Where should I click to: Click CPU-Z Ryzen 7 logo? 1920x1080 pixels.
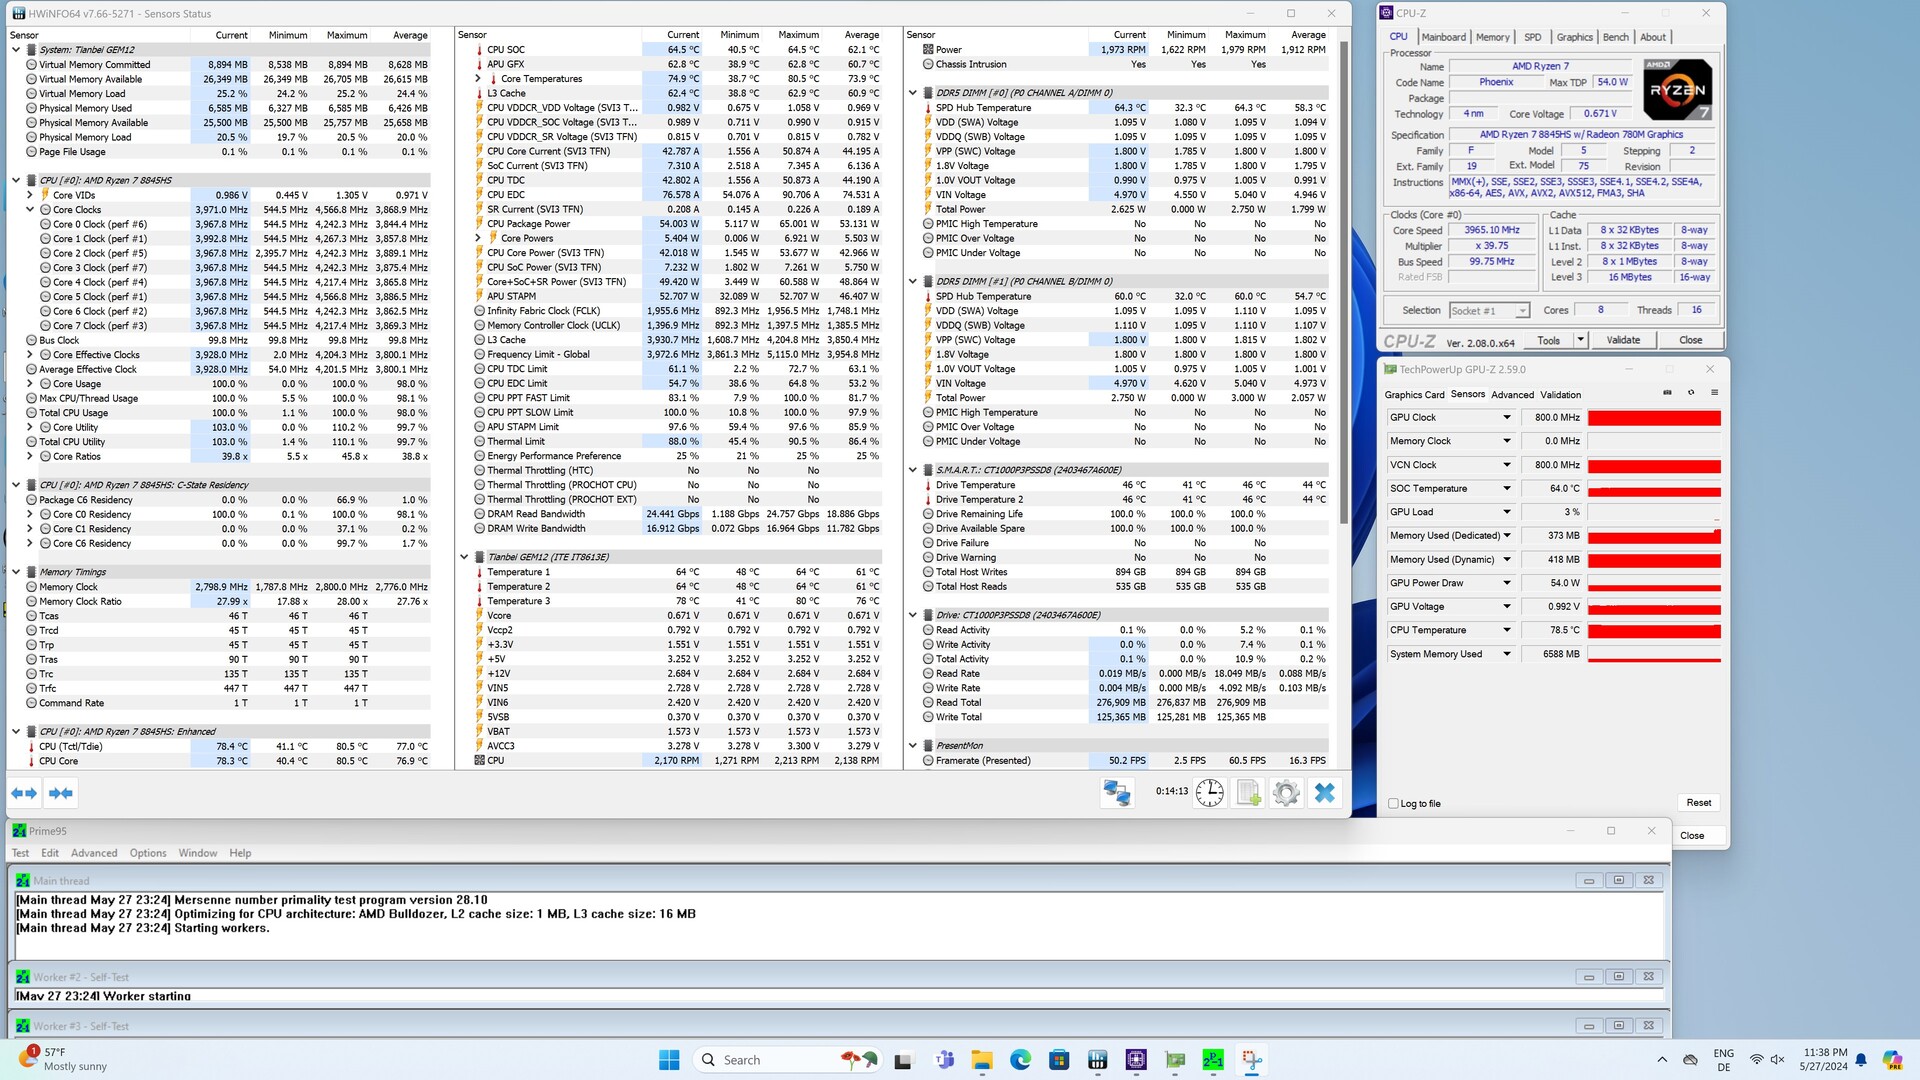pyautogui.click(x=1677, y=90)
